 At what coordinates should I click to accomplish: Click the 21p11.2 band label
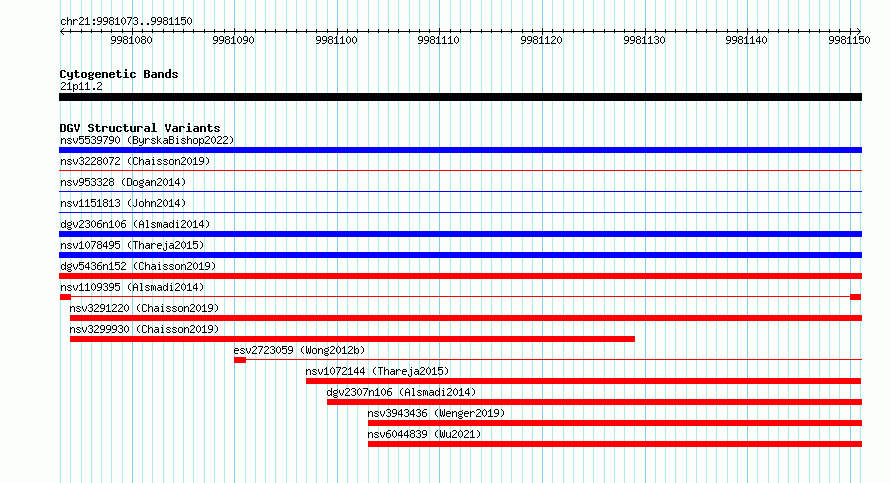[x=81, y=86]
